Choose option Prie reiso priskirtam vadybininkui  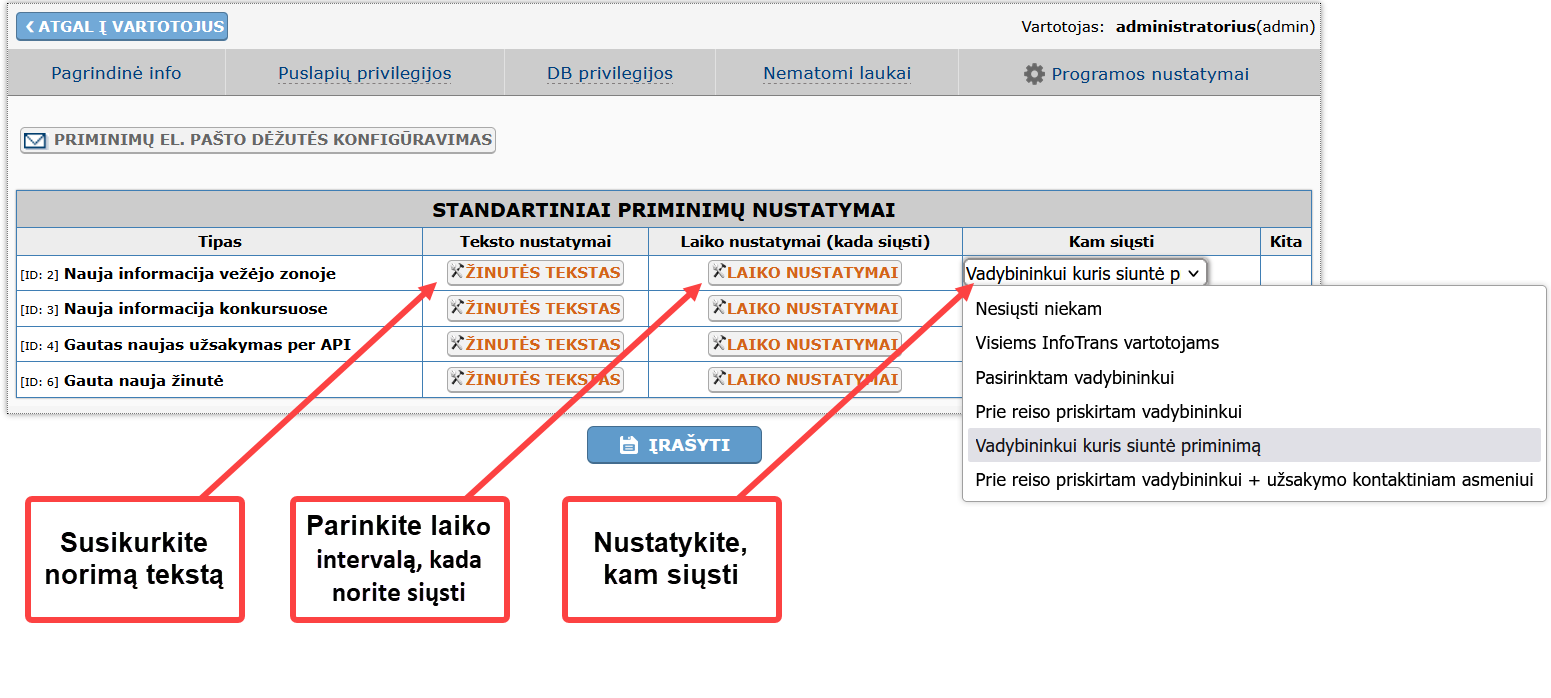pos(1254,412)
